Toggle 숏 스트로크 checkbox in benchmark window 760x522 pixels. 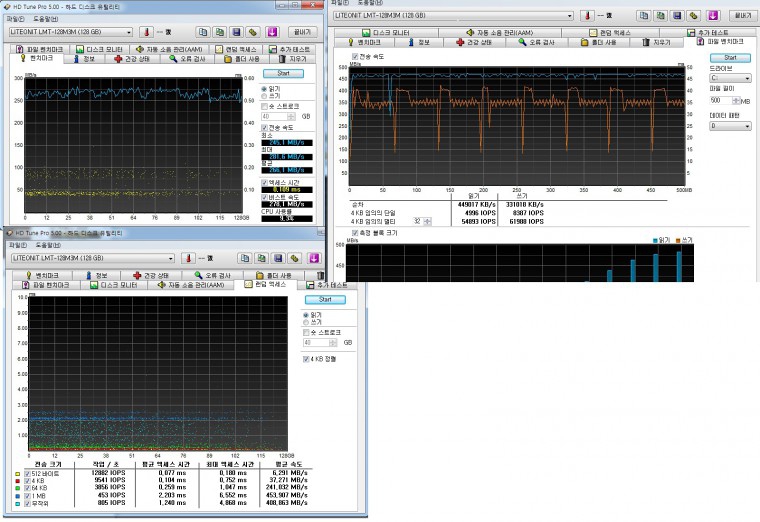click(x=265, y=106)
